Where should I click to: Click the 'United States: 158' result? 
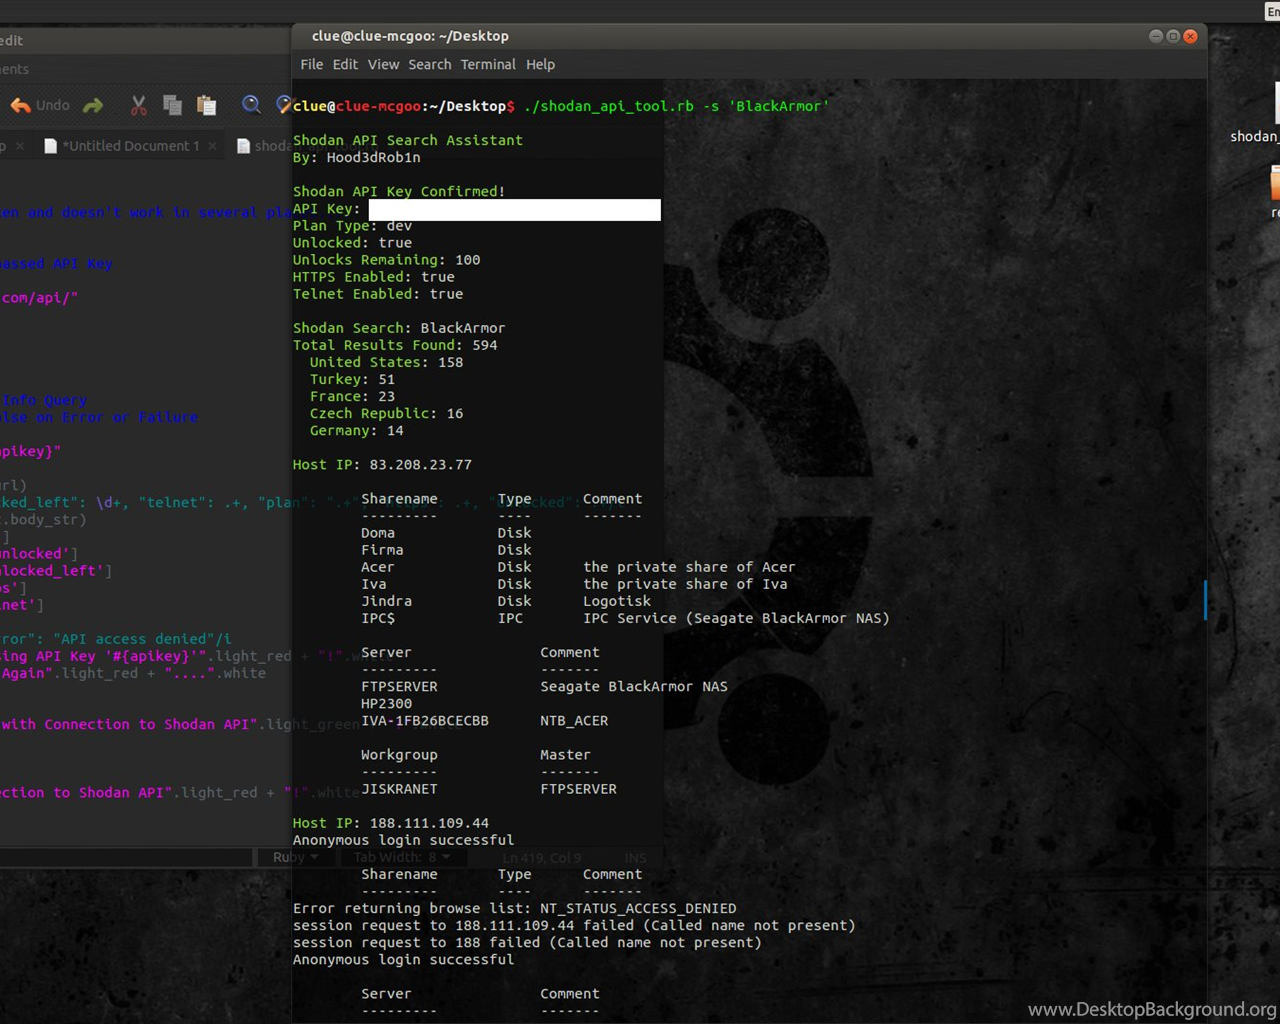(x=387, y=362)
